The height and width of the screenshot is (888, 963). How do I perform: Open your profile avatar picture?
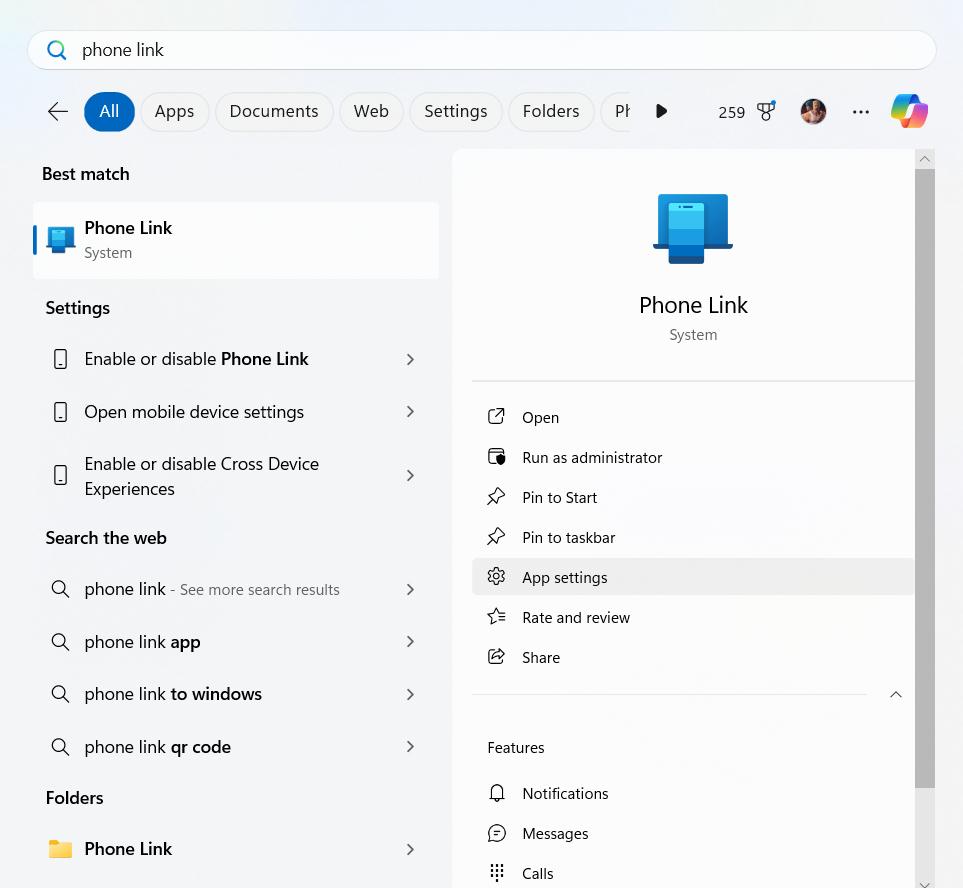[x=813, y=111]
